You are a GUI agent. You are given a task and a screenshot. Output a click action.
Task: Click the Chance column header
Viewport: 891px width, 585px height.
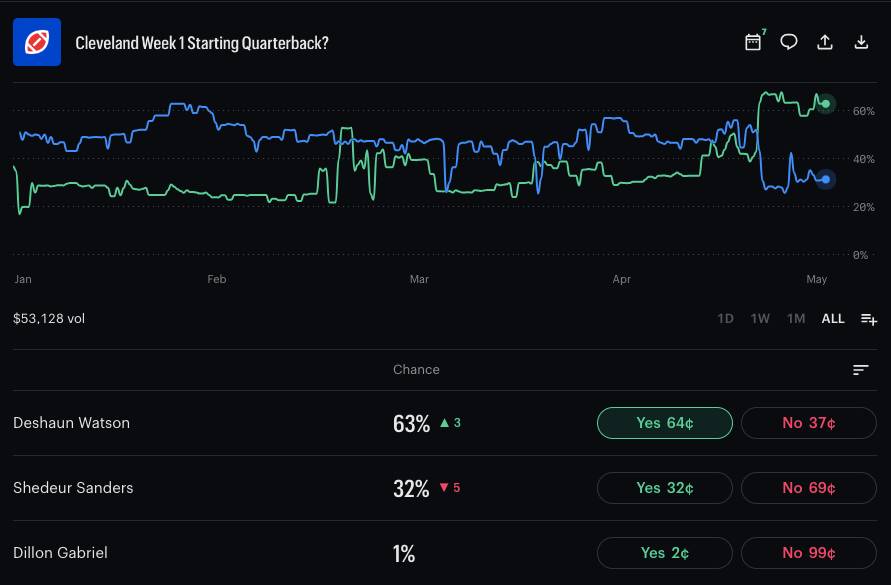click(416, 370)
